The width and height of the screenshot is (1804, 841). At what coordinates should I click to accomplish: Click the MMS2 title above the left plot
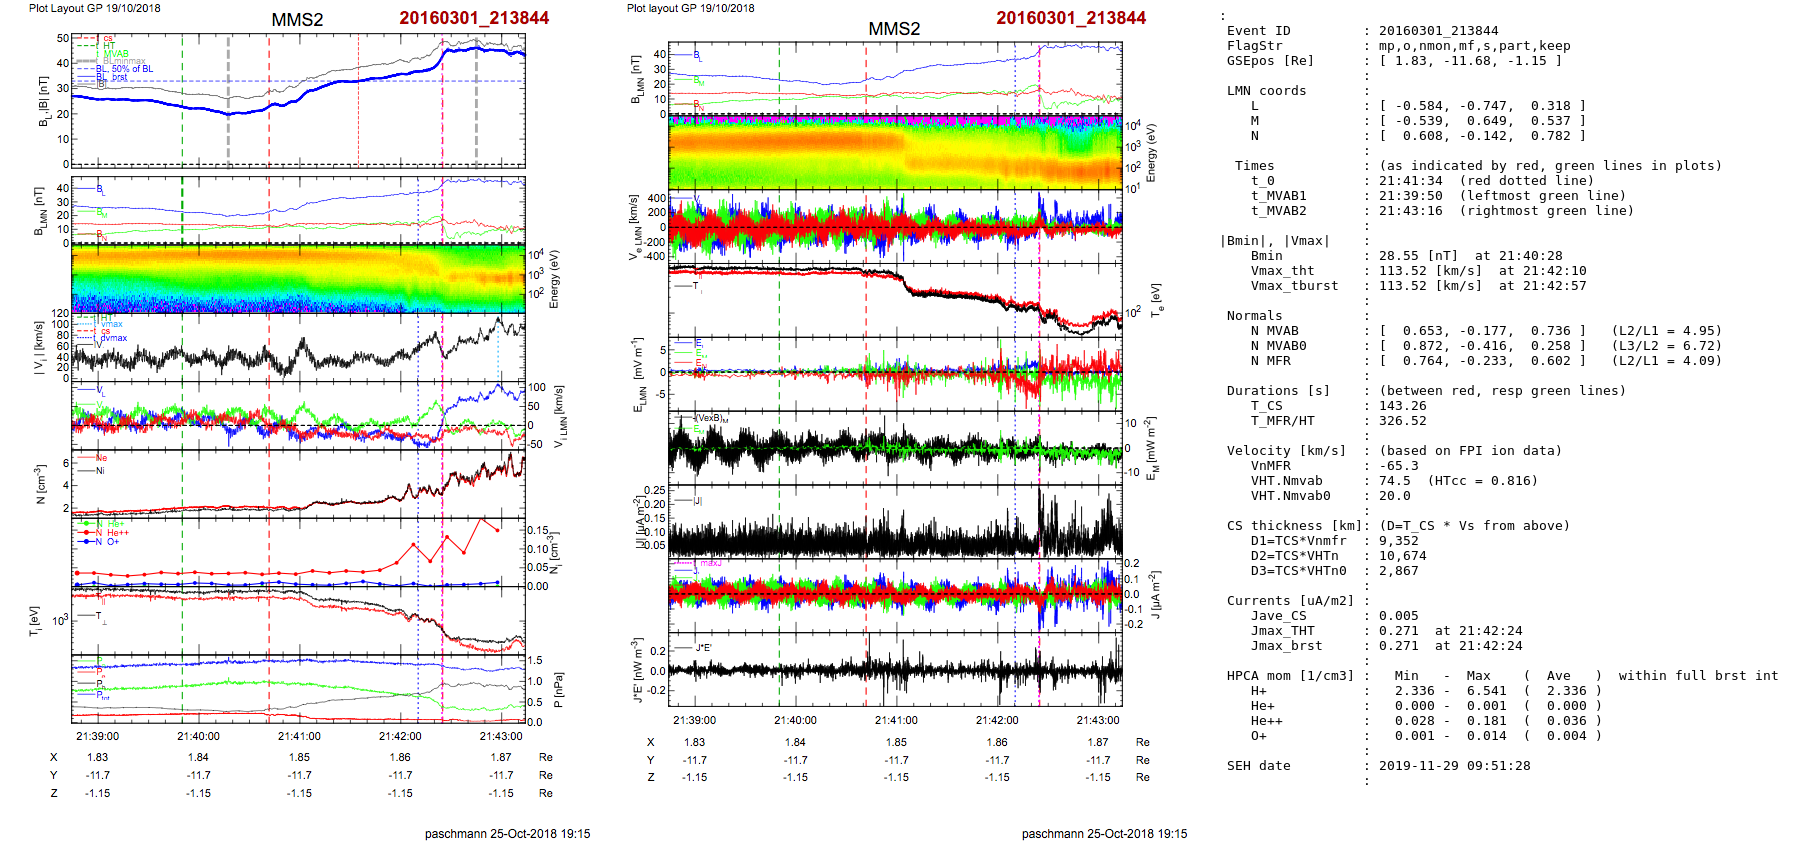(x=297, y=20)
